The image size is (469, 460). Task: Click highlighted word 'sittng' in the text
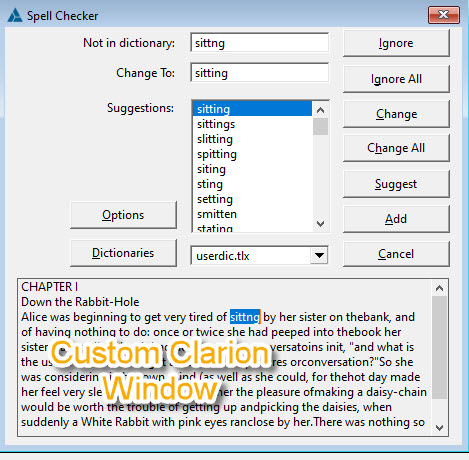click(245, 317)
